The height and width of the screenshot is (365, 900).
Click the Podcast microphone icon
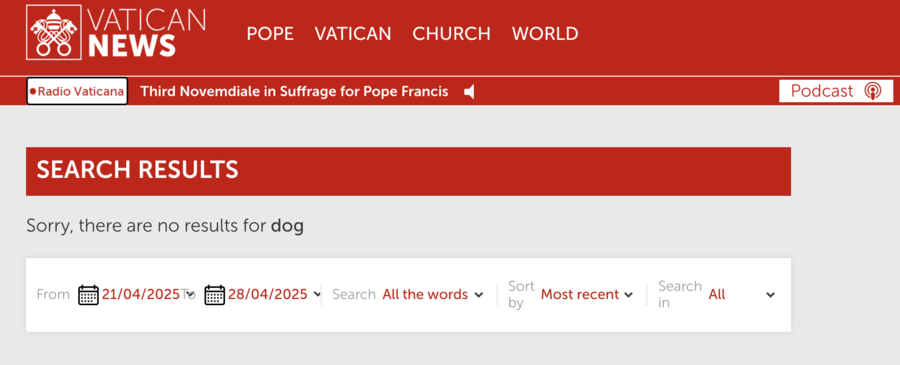coord(872,91)
